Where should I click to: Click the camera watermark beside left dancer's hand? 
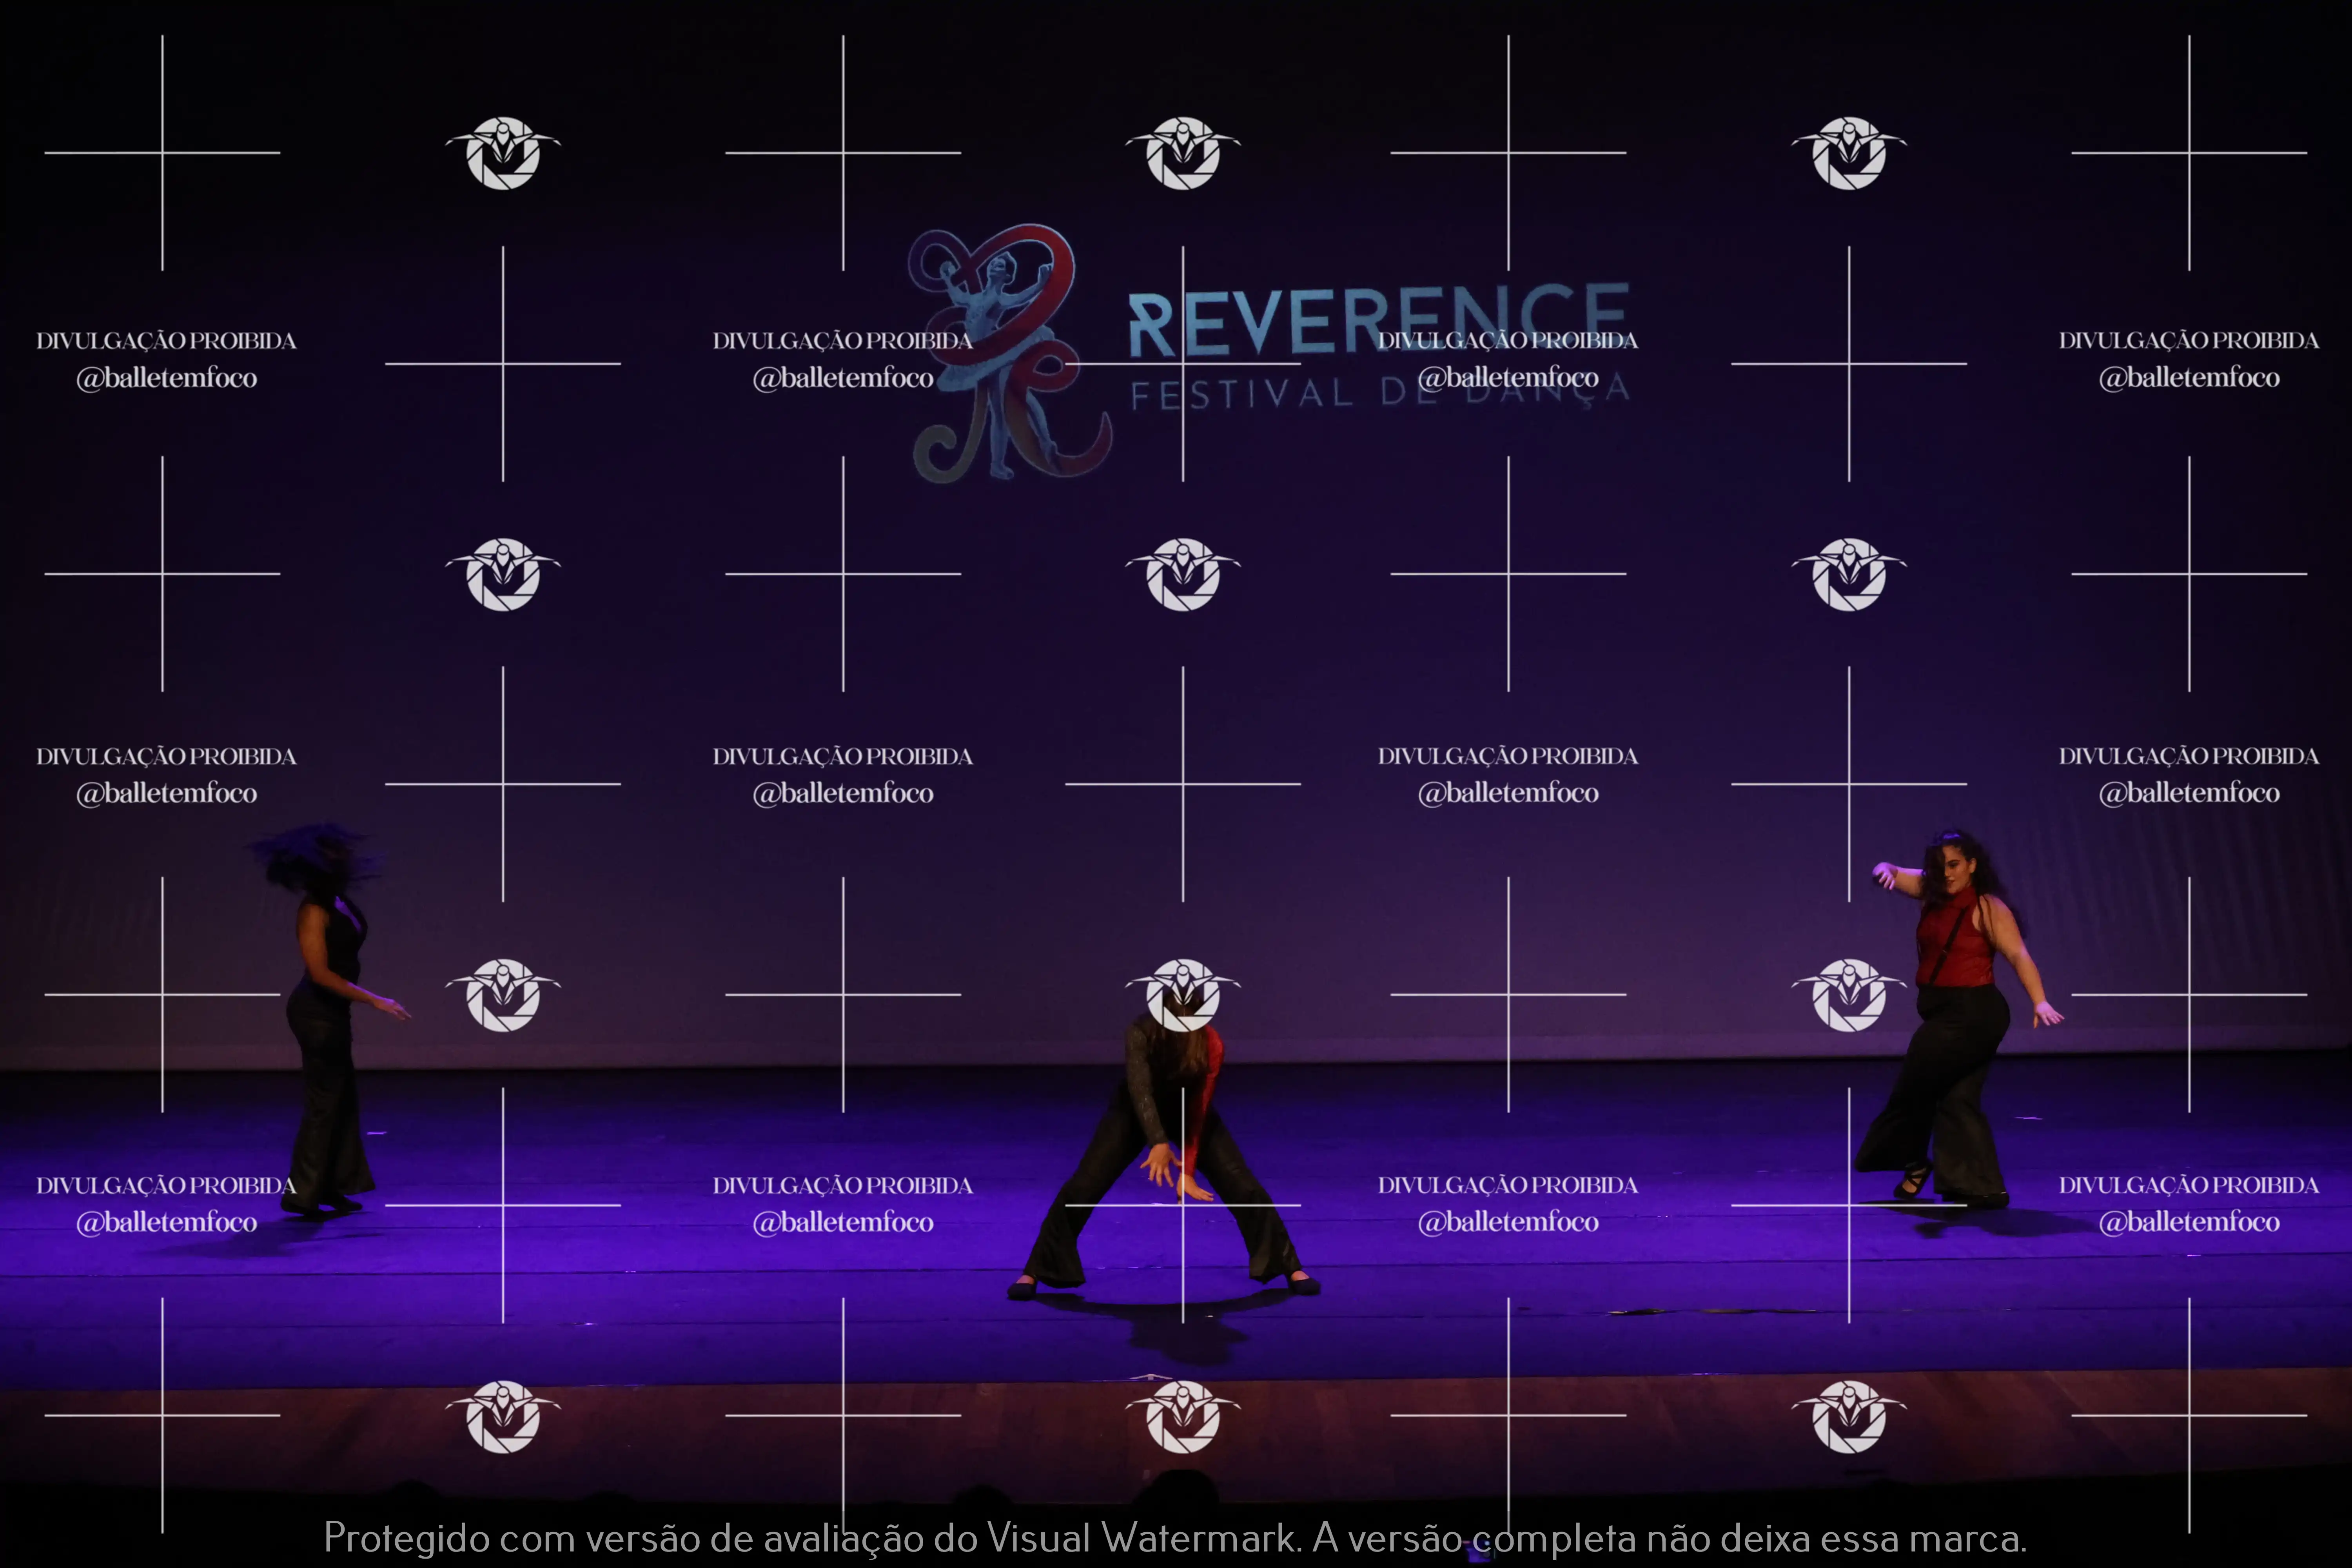click(503, 994)
